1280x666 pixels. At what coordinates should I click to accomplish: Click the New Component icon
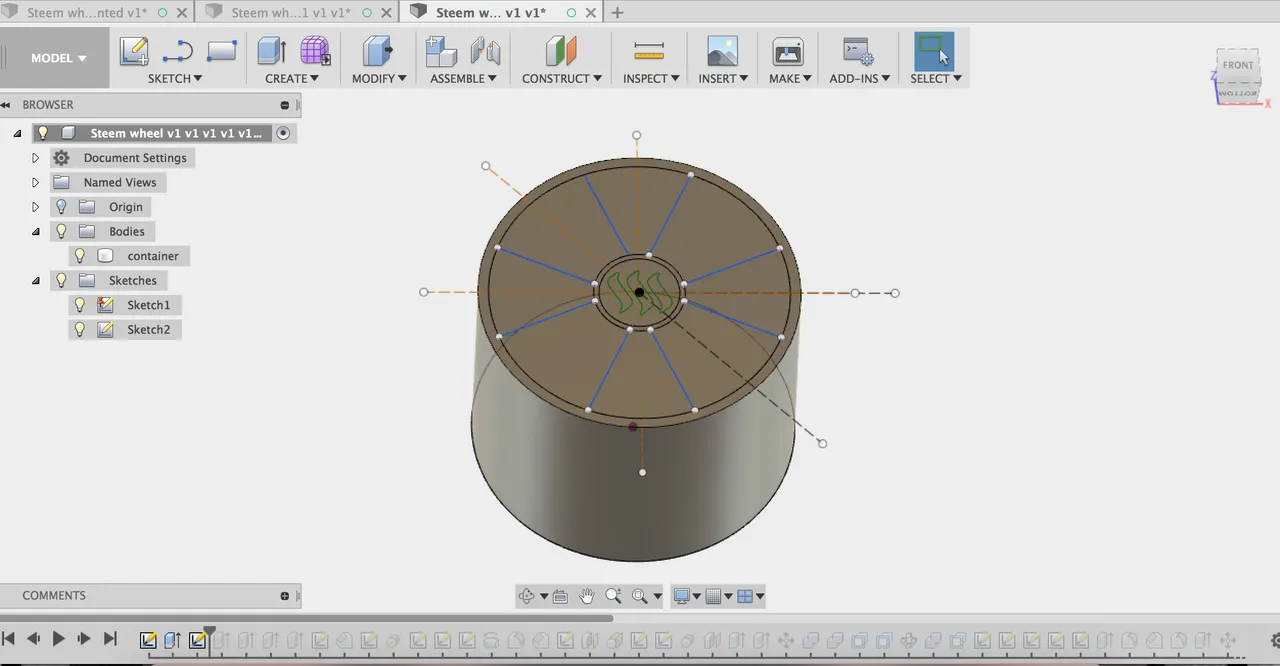click(x=441, y=51)
